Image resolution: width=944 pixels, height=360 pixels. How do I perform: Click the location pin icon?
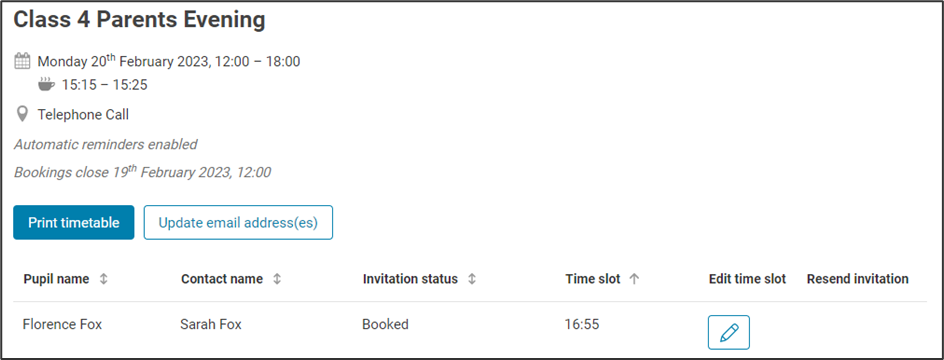[22, 114]
